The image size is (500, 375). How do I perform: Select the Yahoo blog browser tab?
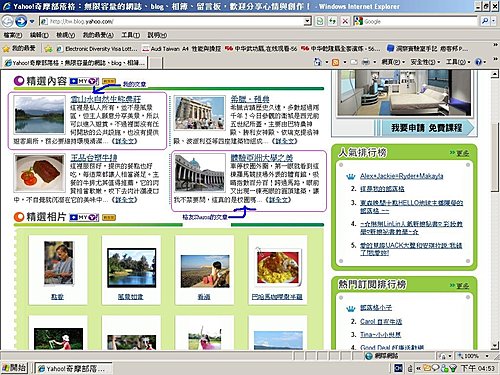(x=75, y=63)
